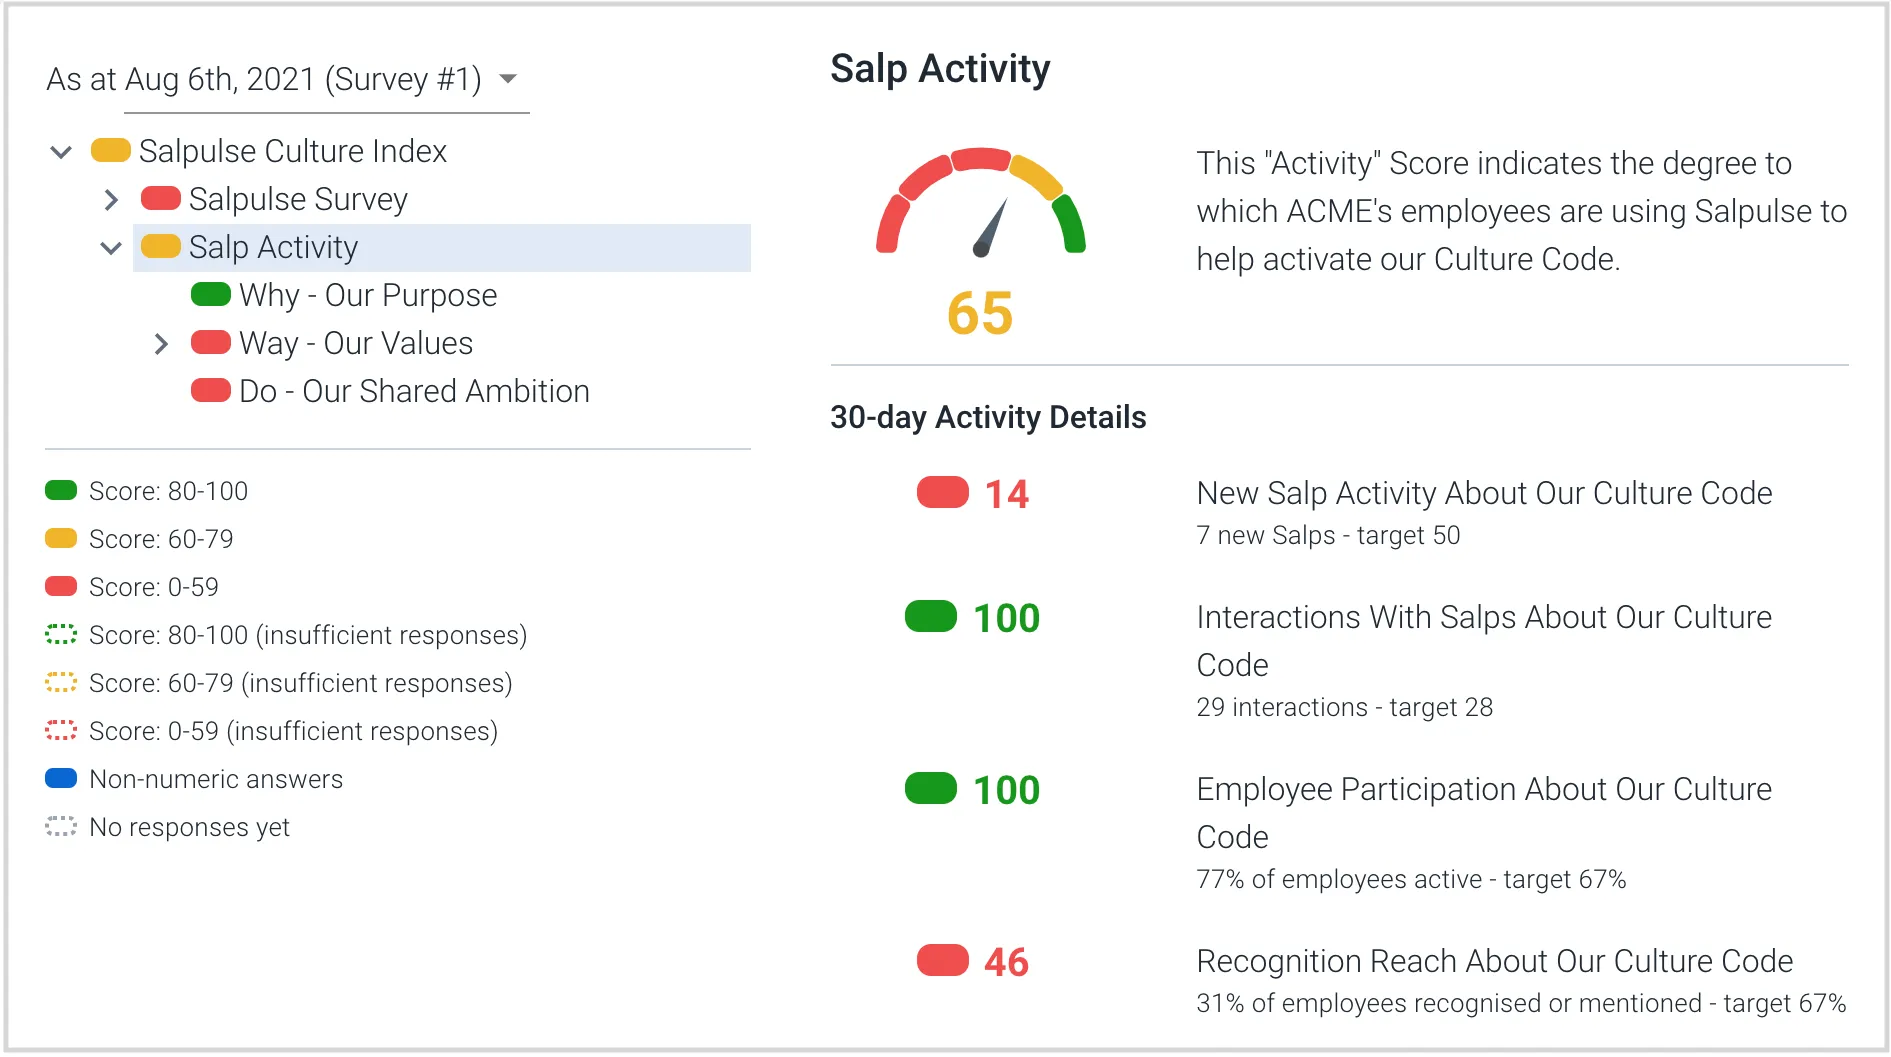The height and width of the screenshot is (1057, 1891).
Task: Click dotted red swatch for 0-59 insufficient responses
Action: click(61, 730)
